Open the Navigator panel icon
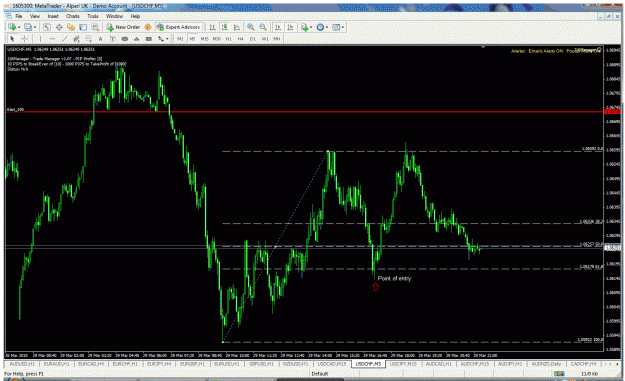The width and height of the screenshot is (625, 381). point(71,27)
